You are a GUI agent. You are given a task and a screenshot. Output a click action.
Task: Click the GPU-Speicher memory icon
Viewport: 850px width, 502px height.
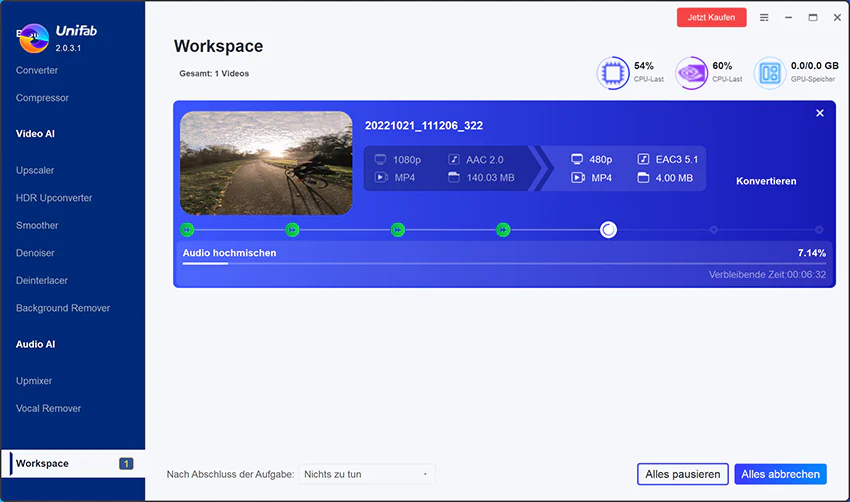point(770,73)
